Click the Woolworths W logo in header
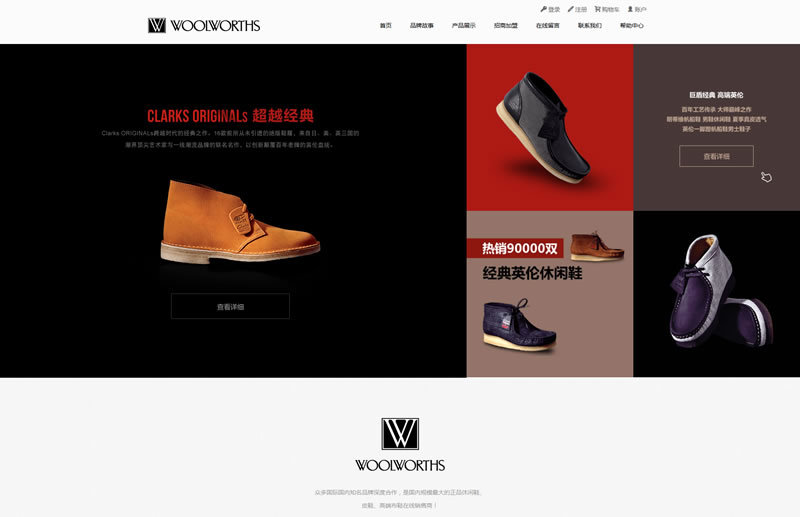This screenshot has height=517, width=800. 157,26
